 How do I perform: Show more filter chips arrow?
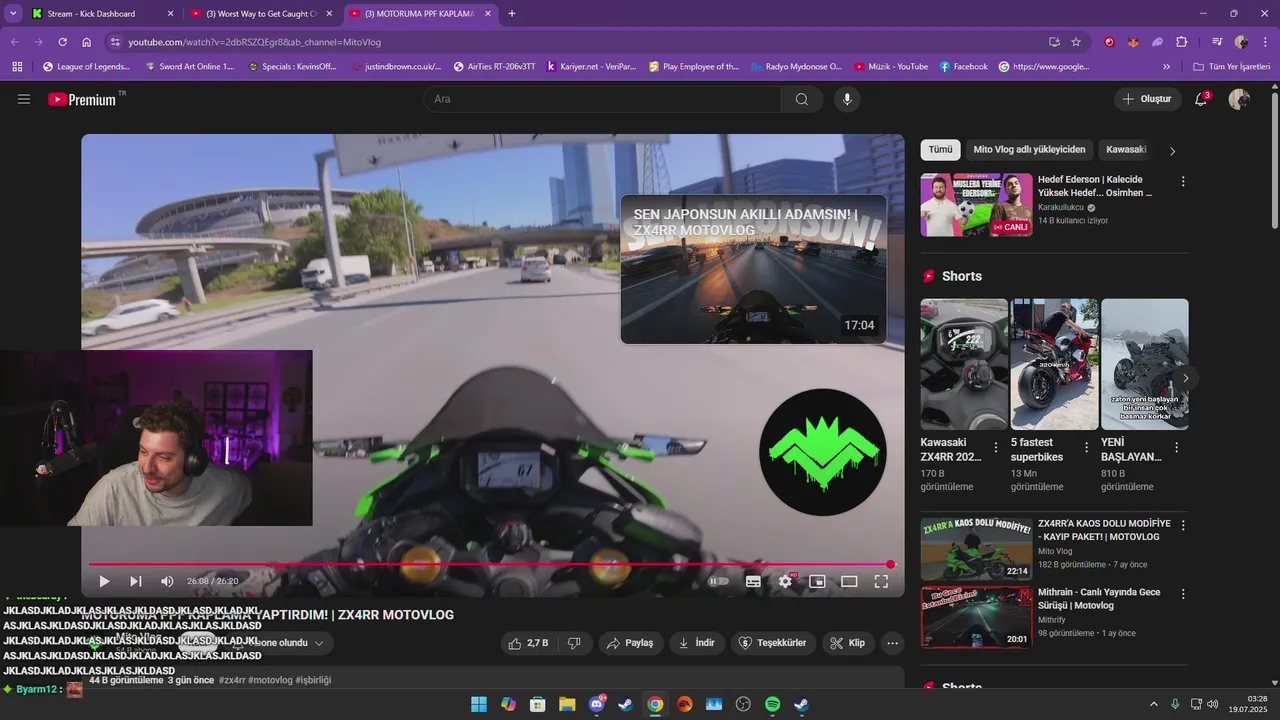1173,151
